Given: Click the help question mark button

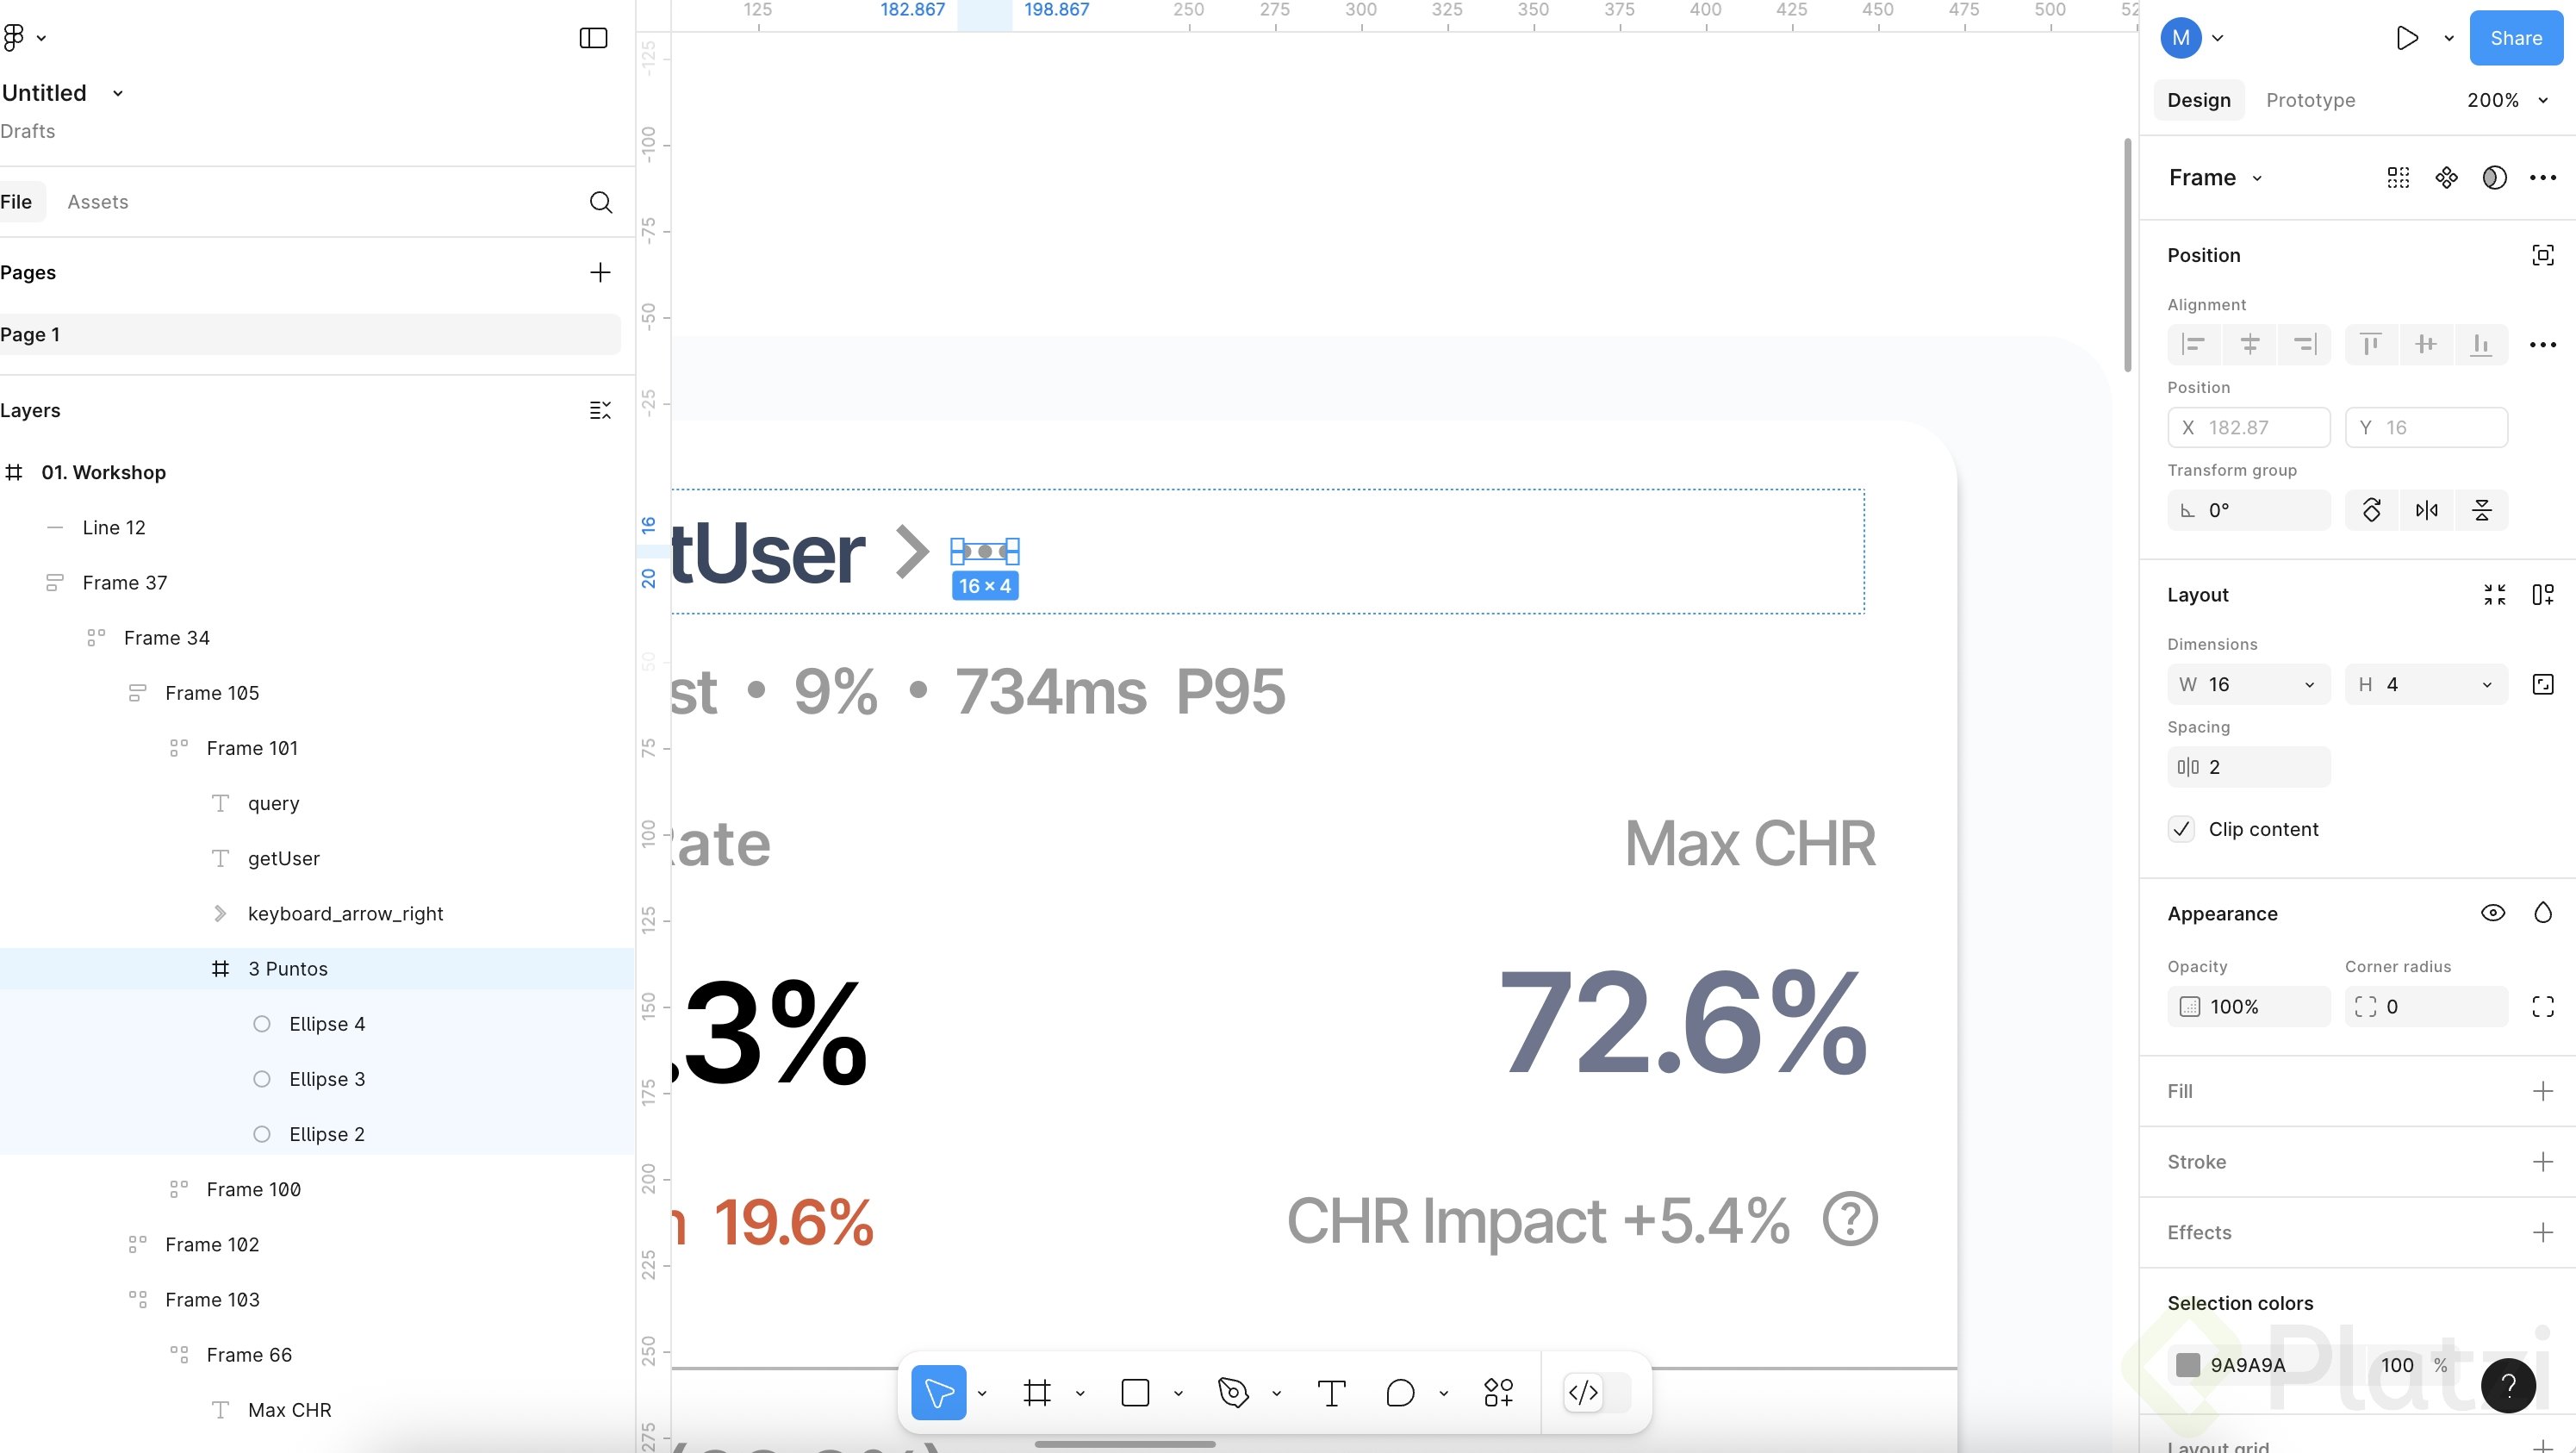Looking at the screenshot, I should point(2507,1385).
